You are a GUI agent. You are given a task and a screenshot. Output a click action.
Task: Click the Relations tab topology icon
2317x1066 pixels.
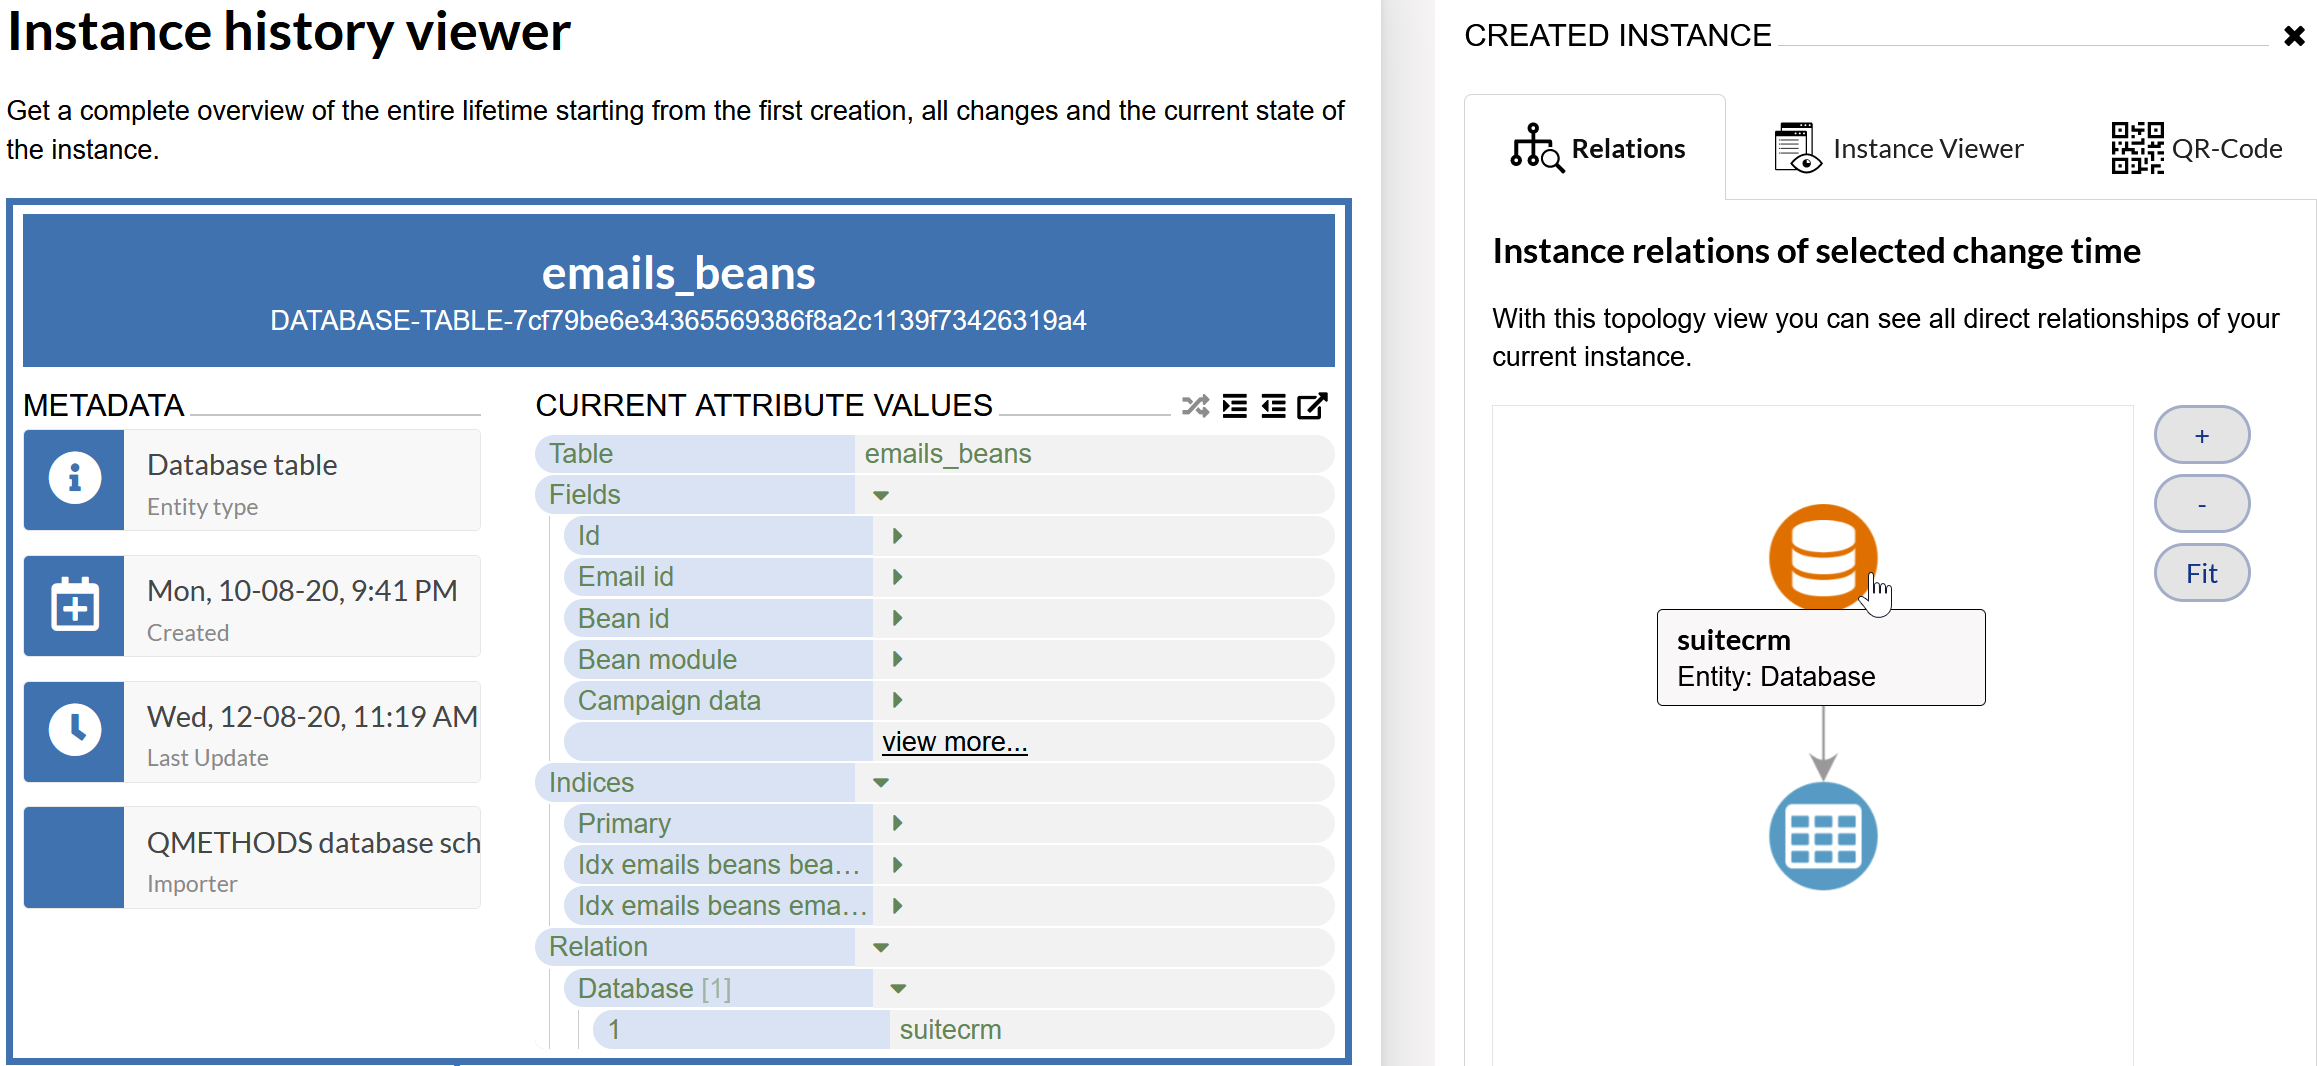click(1537, 148)
